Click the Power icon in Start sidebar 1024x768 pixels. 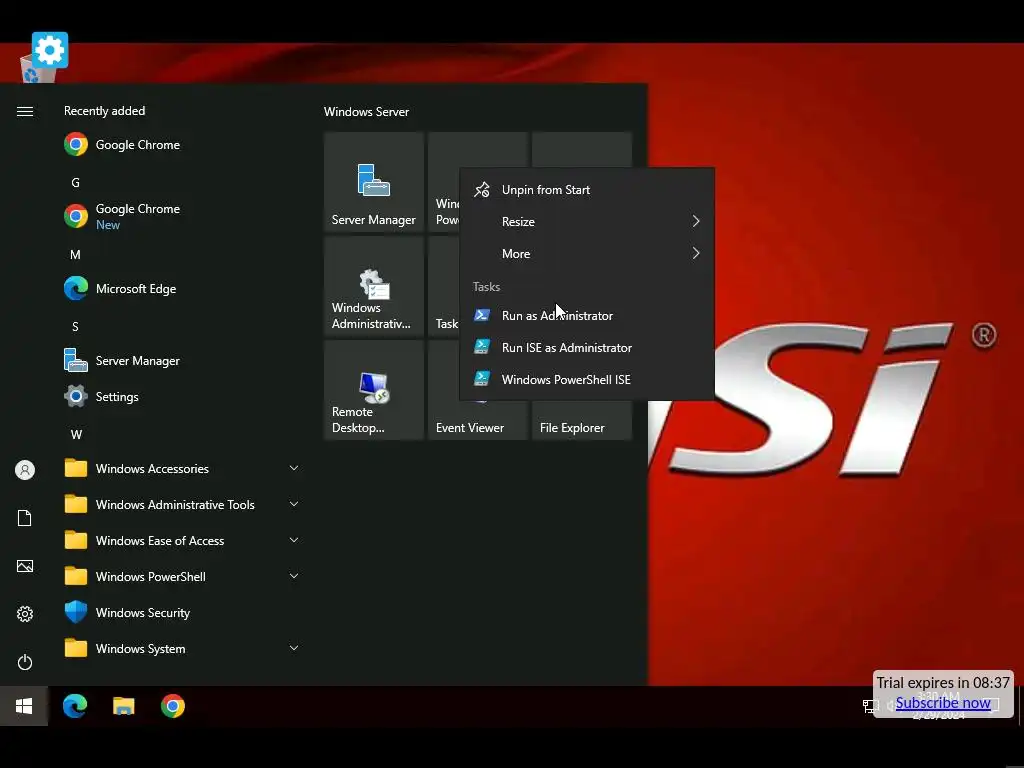click(x=25, y=662)
